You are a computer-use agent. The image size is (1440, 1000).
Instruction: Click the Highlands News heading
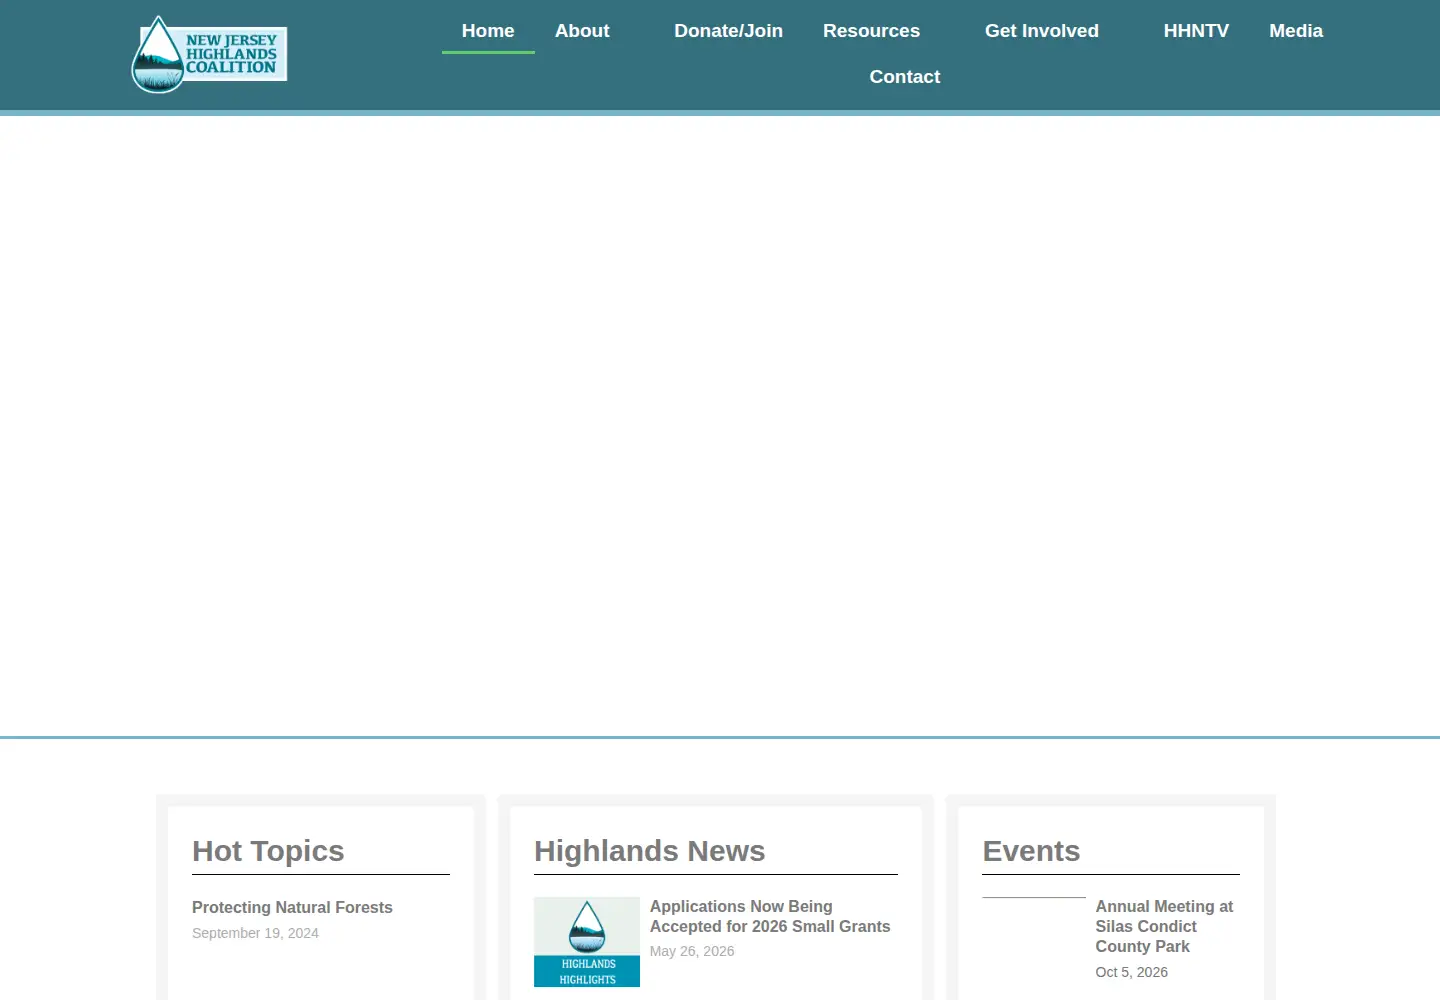pyautogui.click(x=649, y=851)
